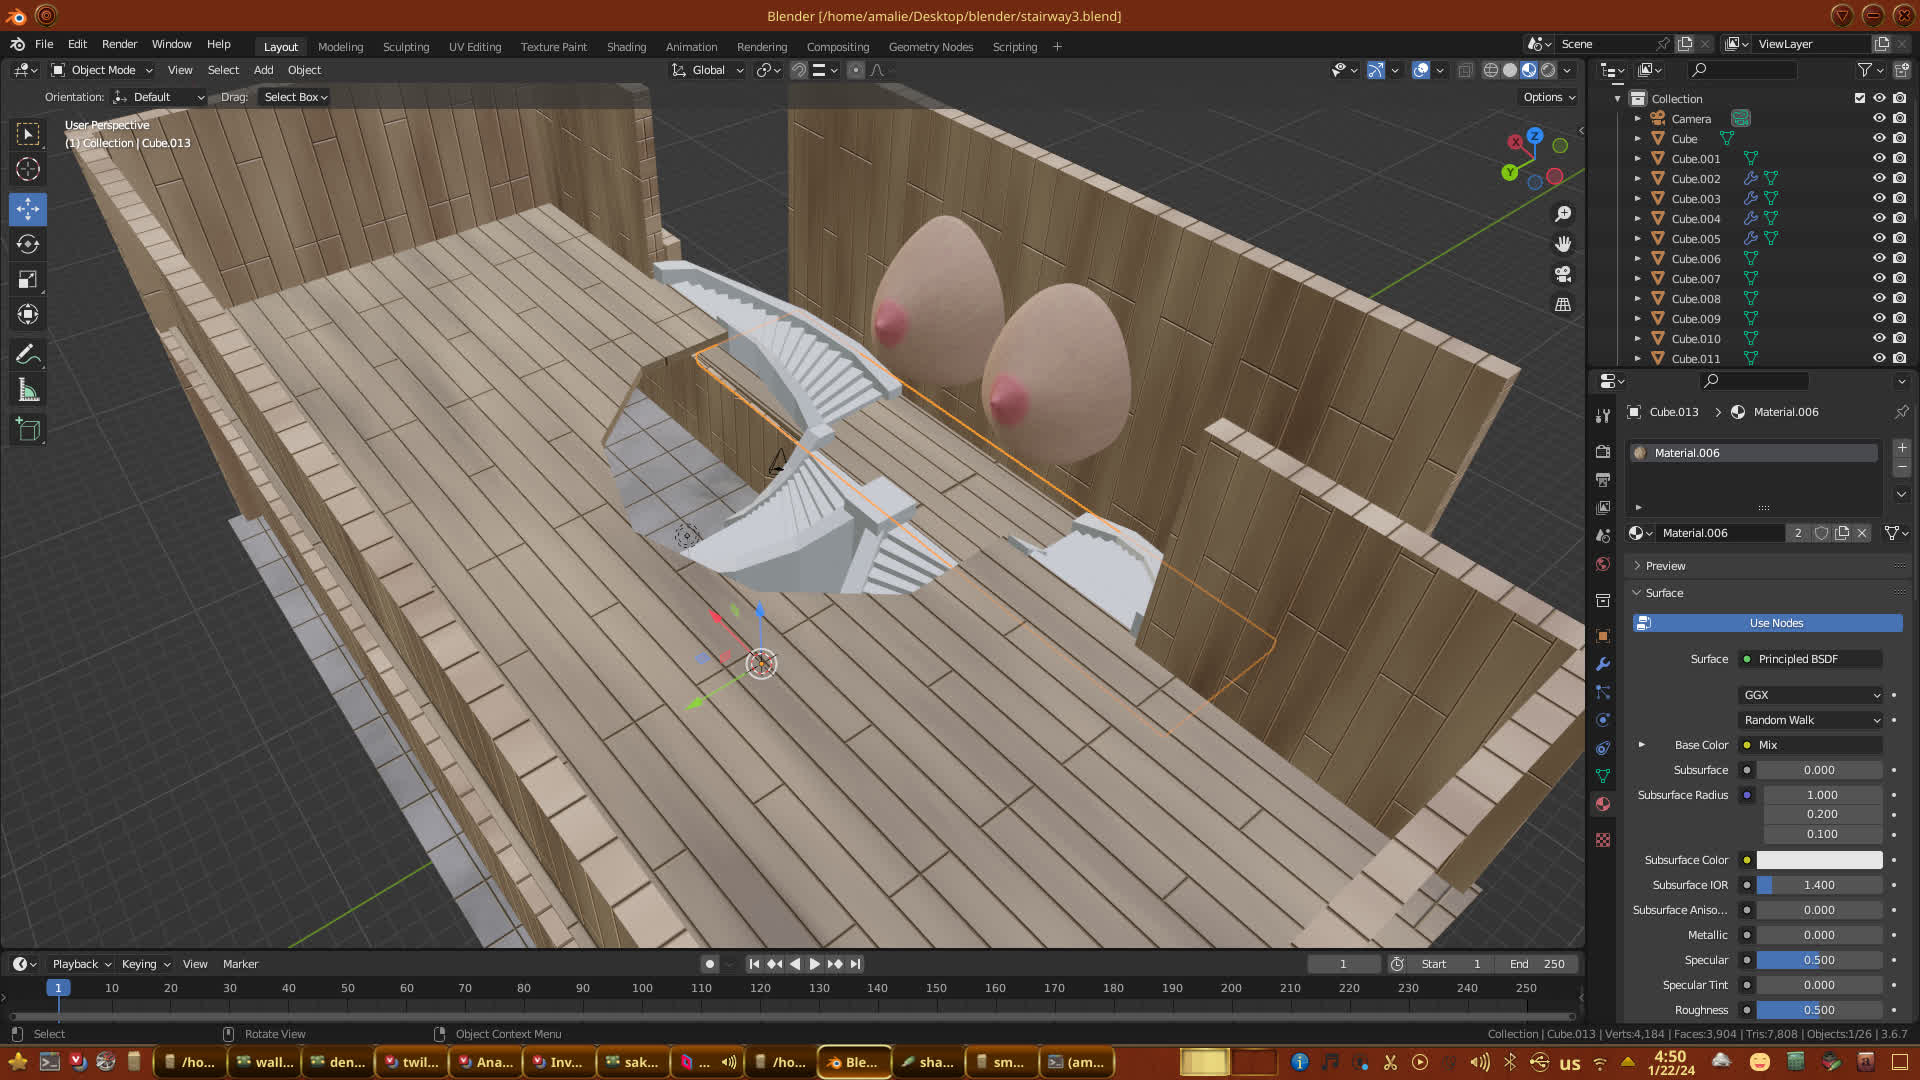Click the Options button in viewport header

(1548, 97)
